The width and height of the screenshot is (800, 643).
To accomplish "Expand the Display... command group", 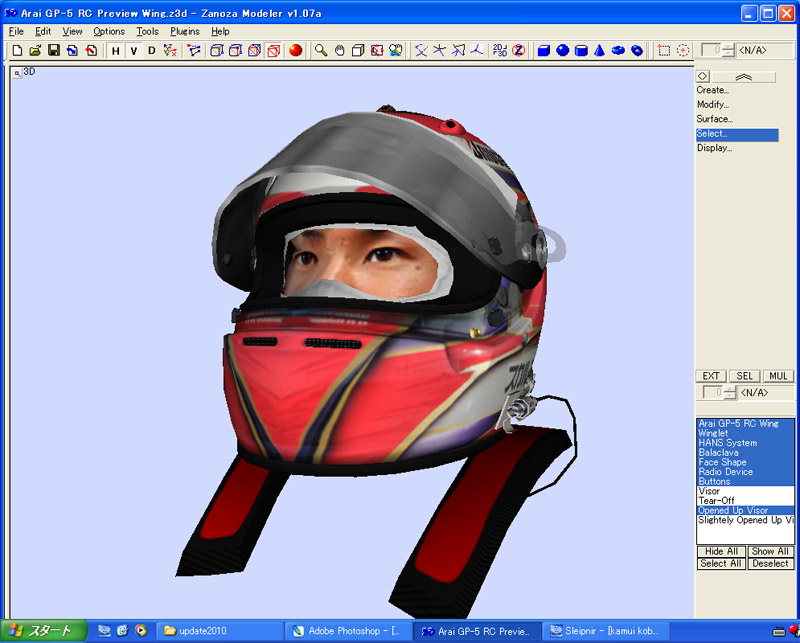I will tap(714, 148).
